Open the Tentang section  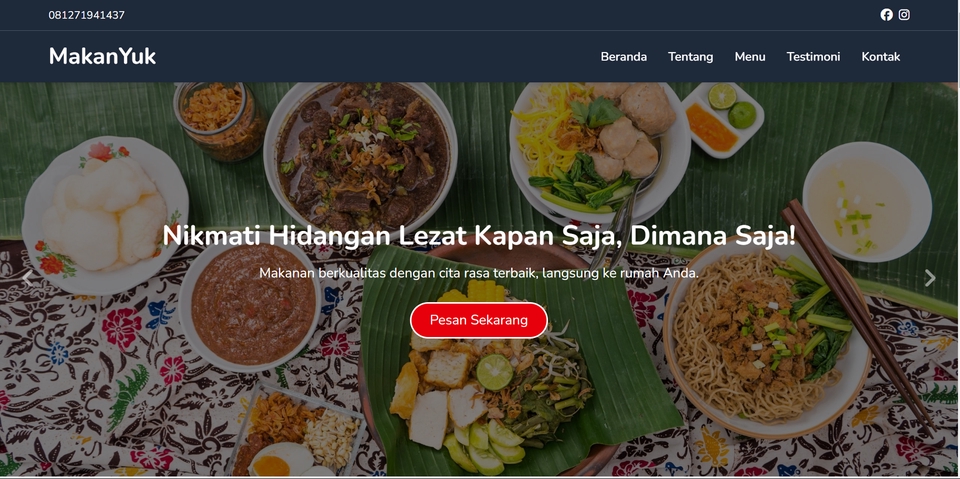690,57
